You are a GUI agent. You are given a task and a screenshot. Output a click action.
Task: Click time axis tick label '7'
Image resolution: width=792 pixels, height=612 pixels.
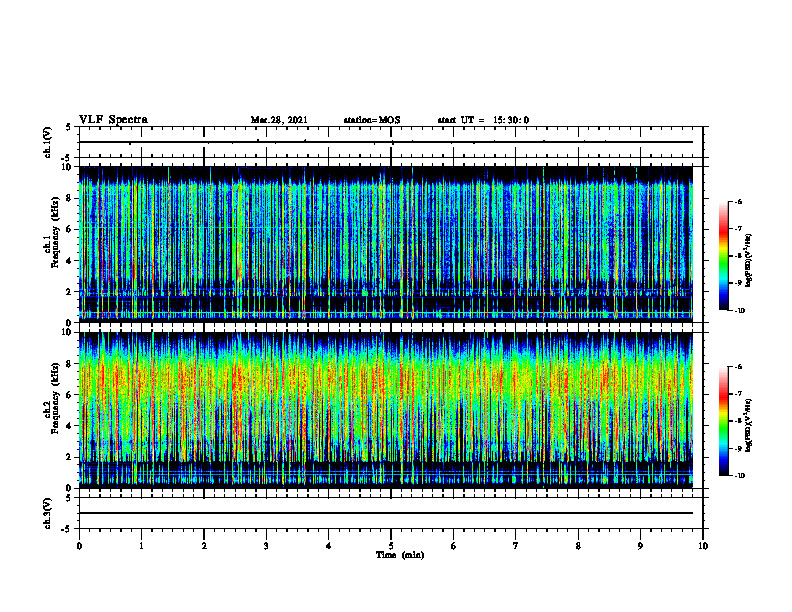tap(516, 546)
